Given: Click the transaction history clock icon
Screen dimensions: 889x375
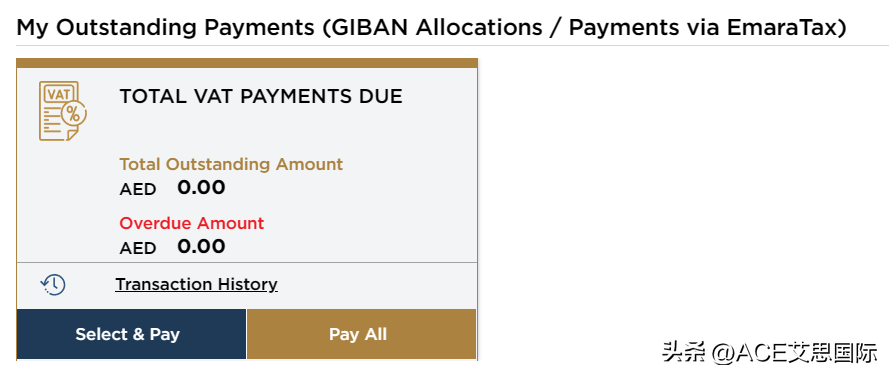Looking at the screenshot, I should click(x=53, y=284).
